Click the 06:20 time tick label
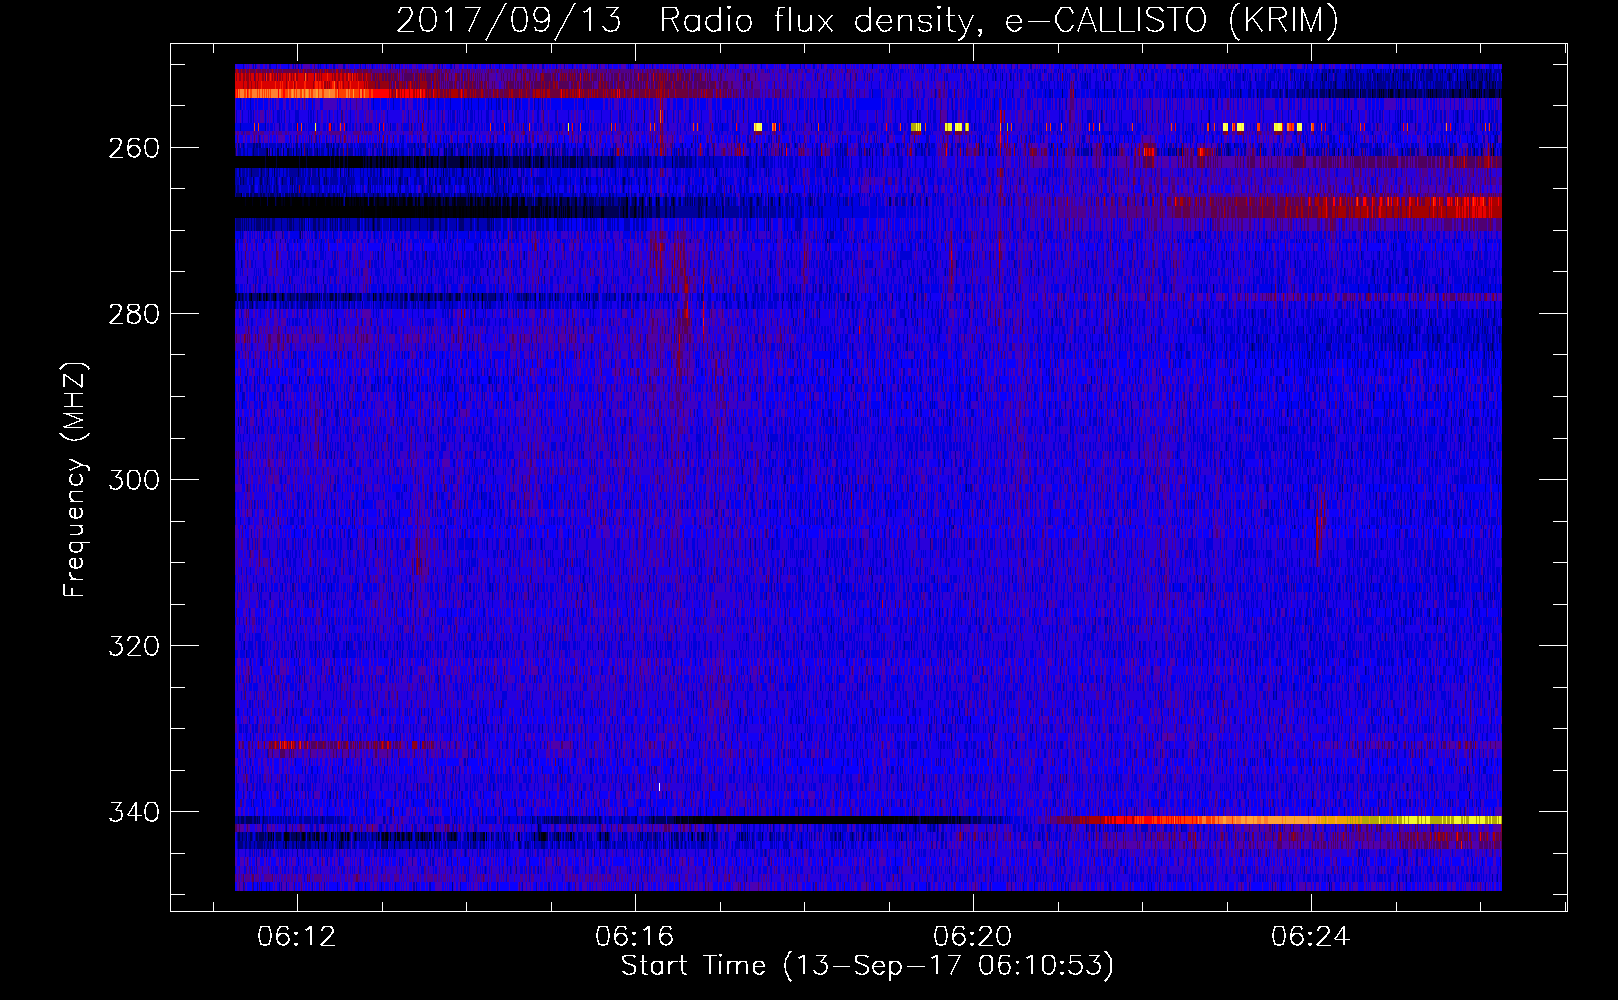The height and width of the screenshot is (1000, 1618). [973, 937]
